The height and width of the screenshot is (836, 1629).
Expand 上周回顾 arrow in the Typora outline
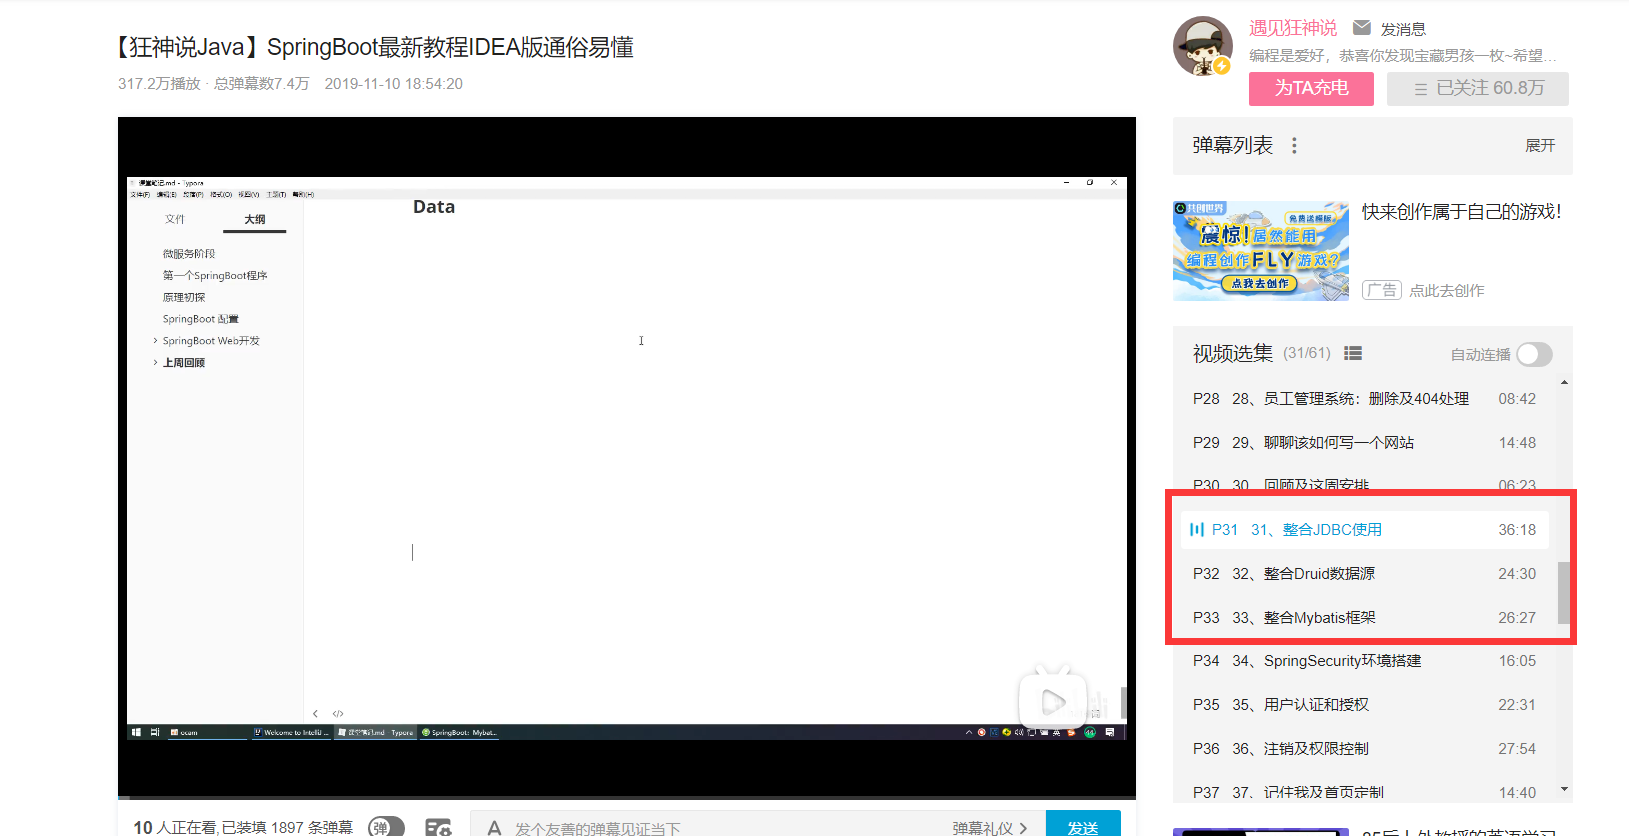coord(155,363)
